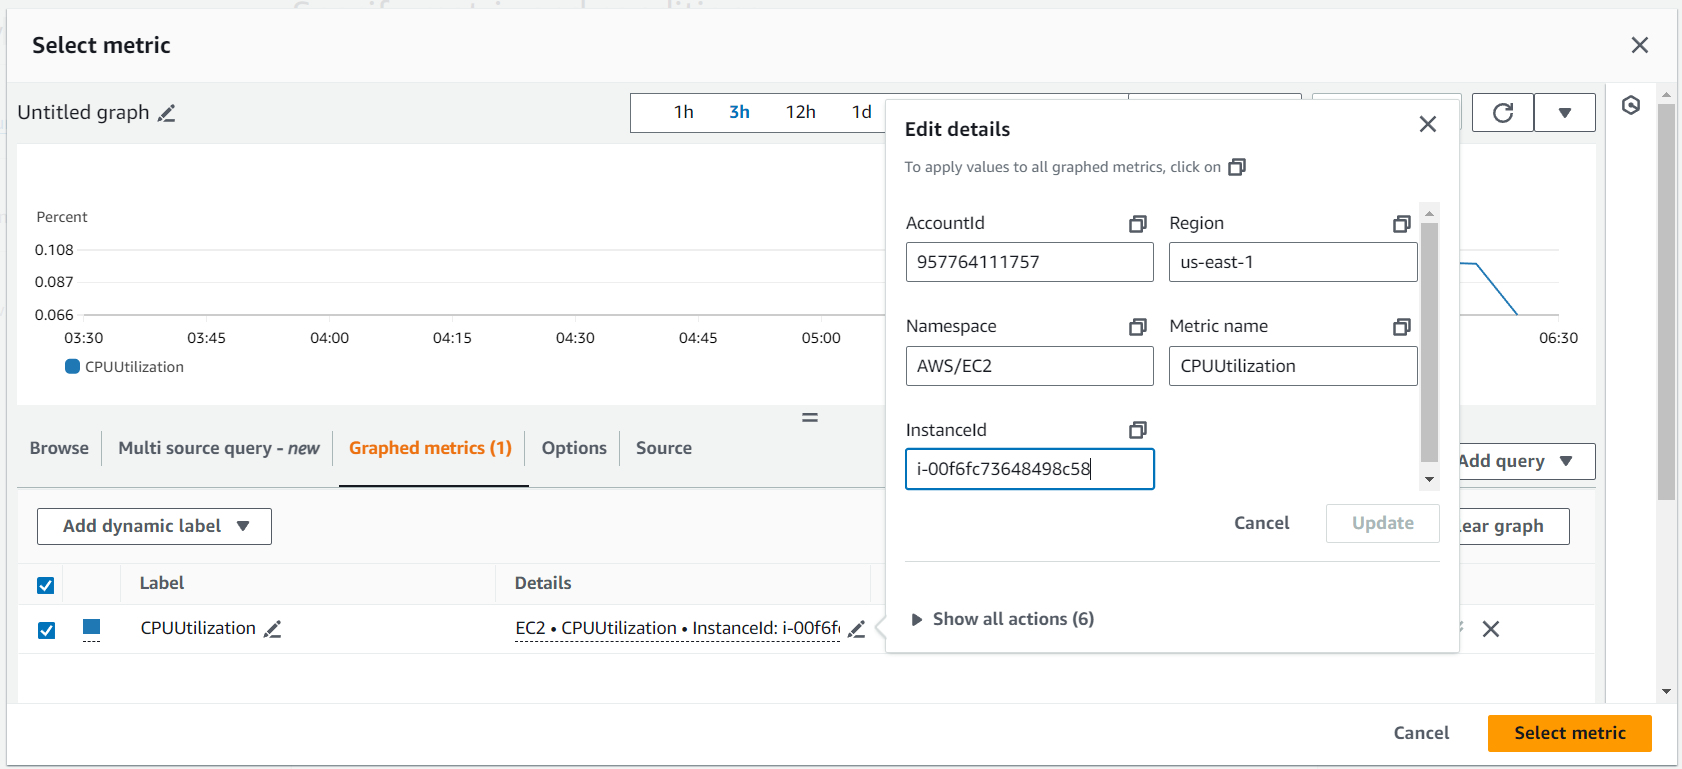The image size is (1682, 769).
Task: Click the copy icon beside Namespace
Action: [x=1137, y=327]
